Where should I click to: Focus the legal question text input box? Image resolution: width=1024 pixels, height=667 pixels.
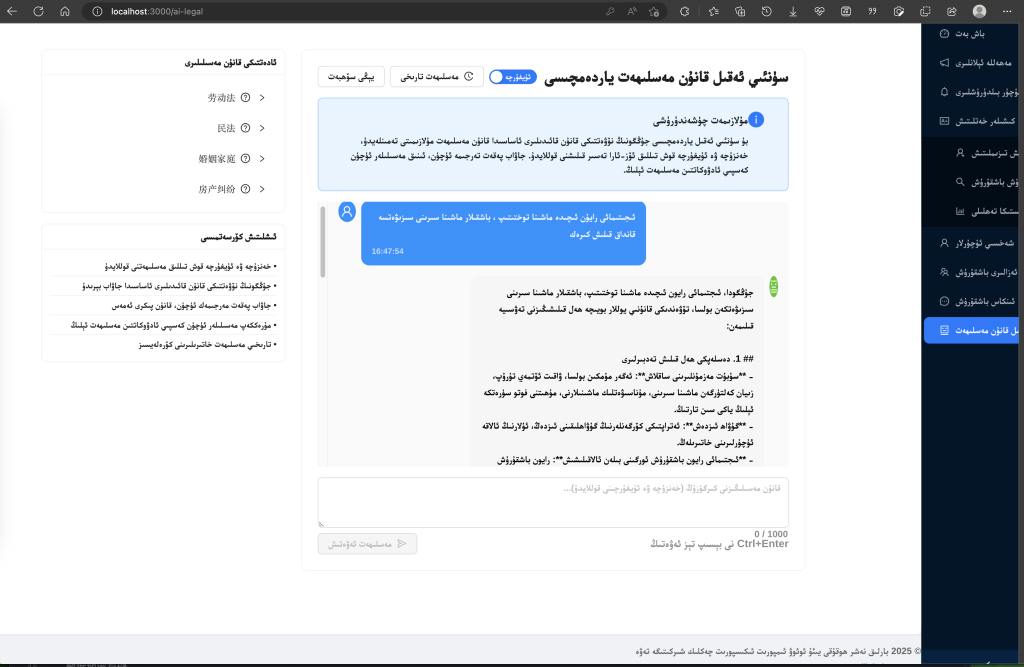coord(553,502)
